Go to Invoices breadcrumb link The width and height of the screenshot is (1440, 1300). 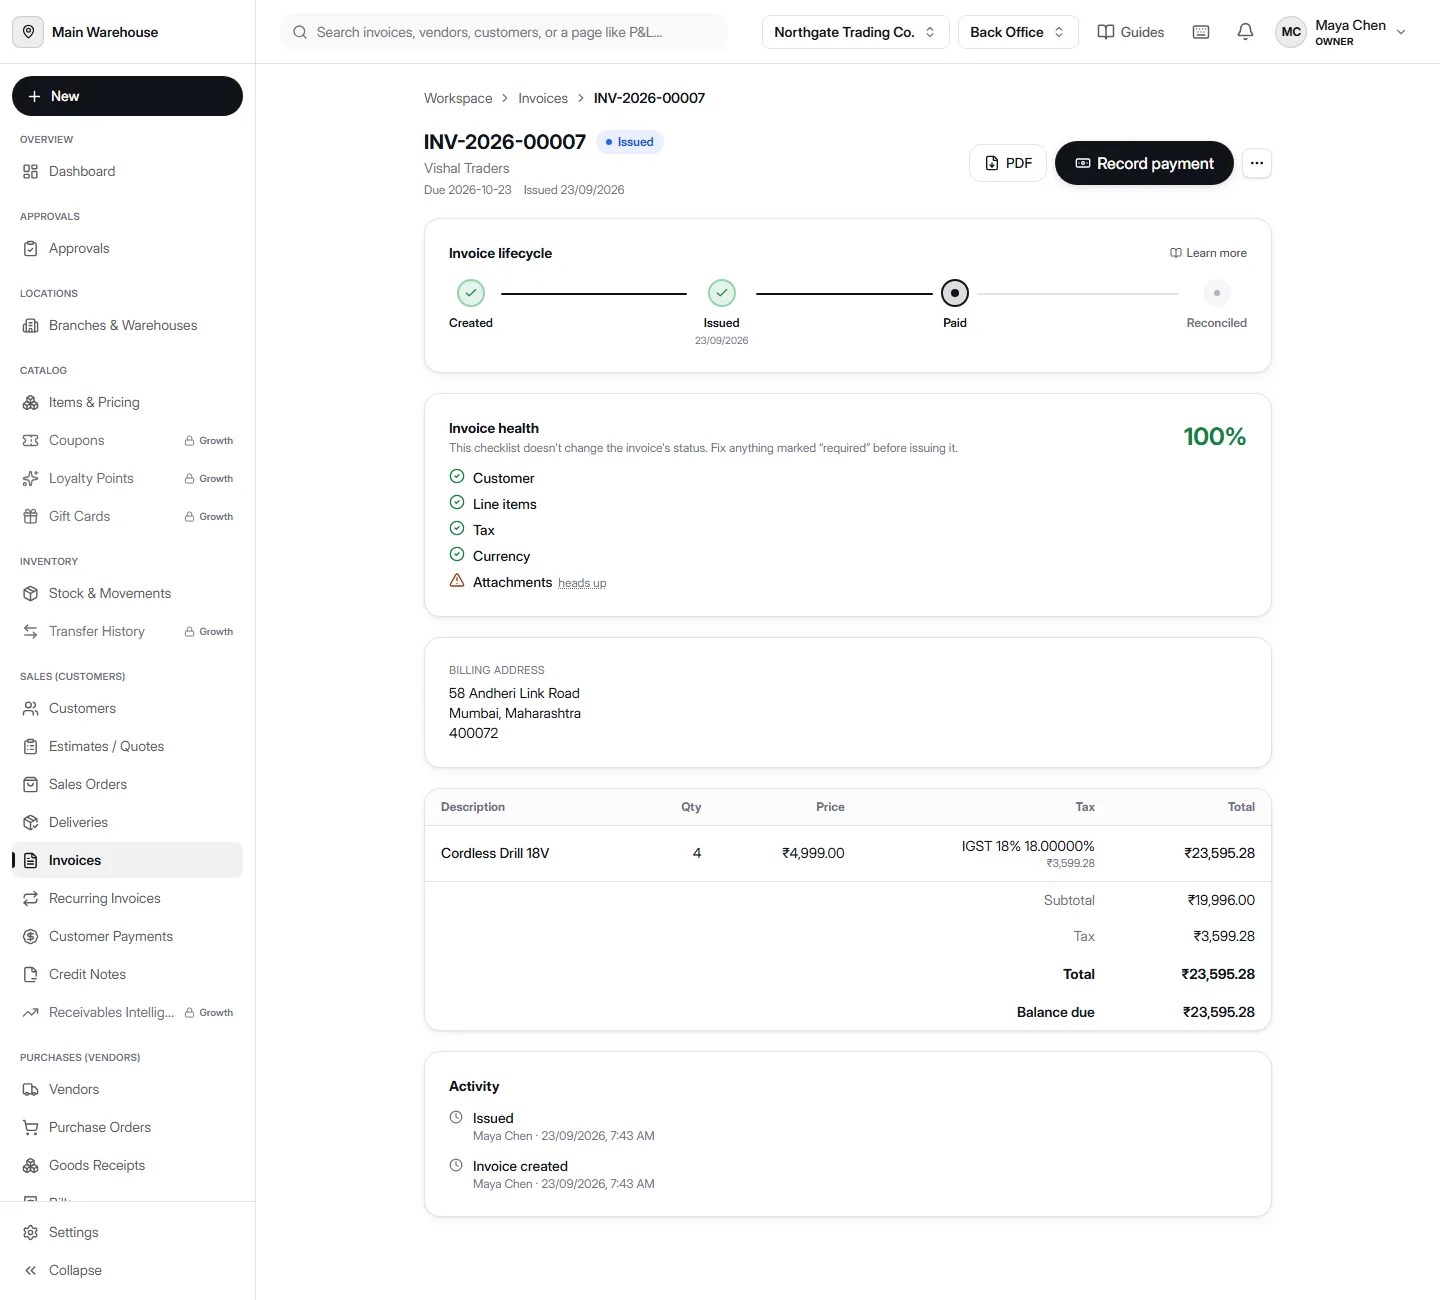pos(543,98)
